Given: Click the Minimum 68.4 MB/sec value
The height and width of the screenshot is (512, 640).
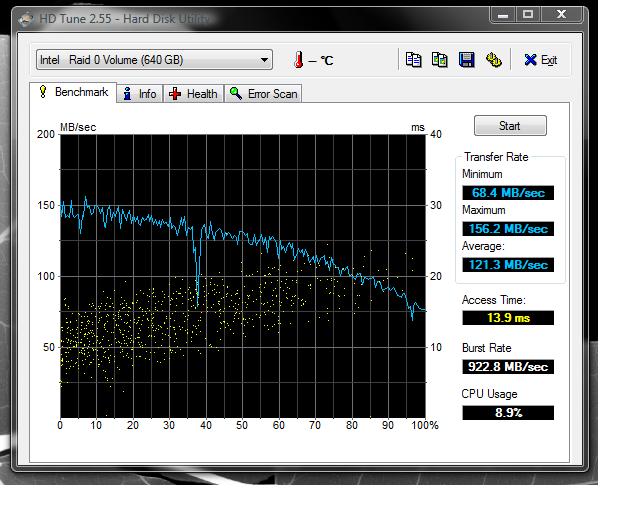Looking at the screenshot, I should click(x=508, y=193).
